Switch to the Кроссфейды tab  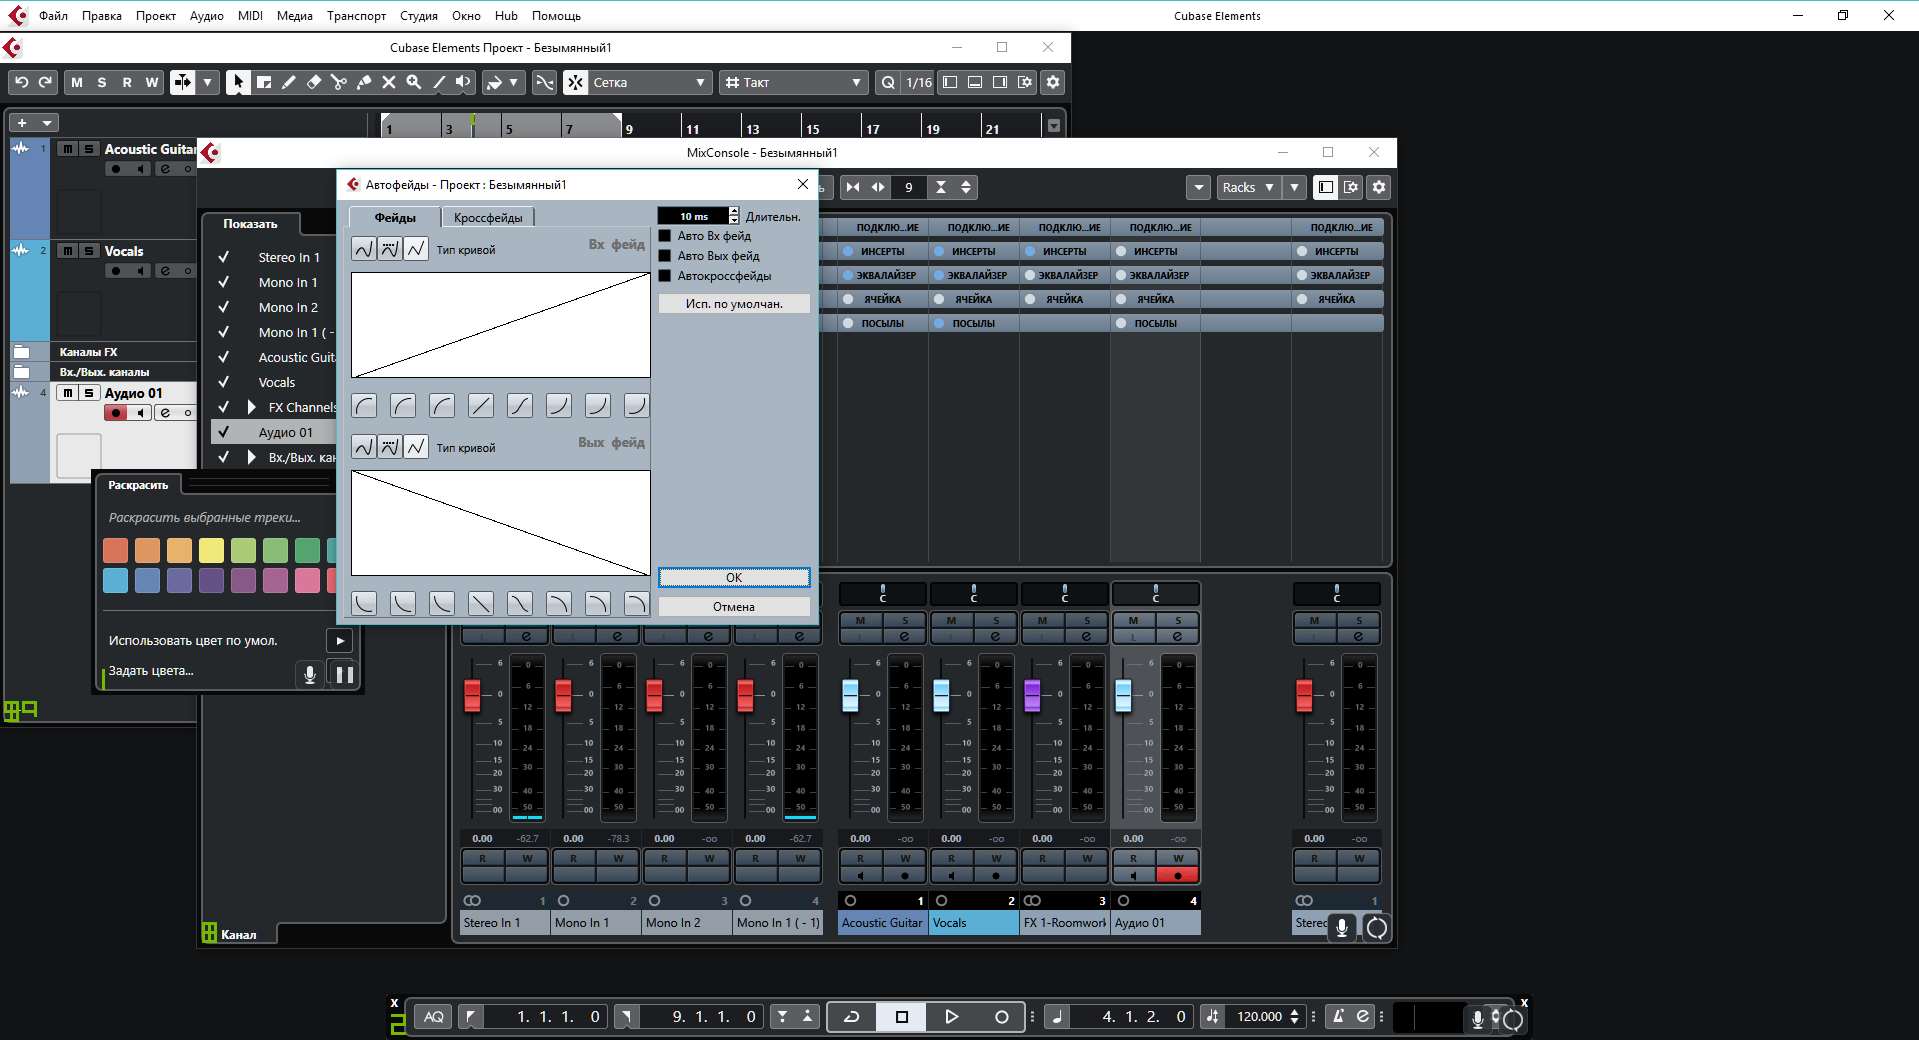coord(488,217)
